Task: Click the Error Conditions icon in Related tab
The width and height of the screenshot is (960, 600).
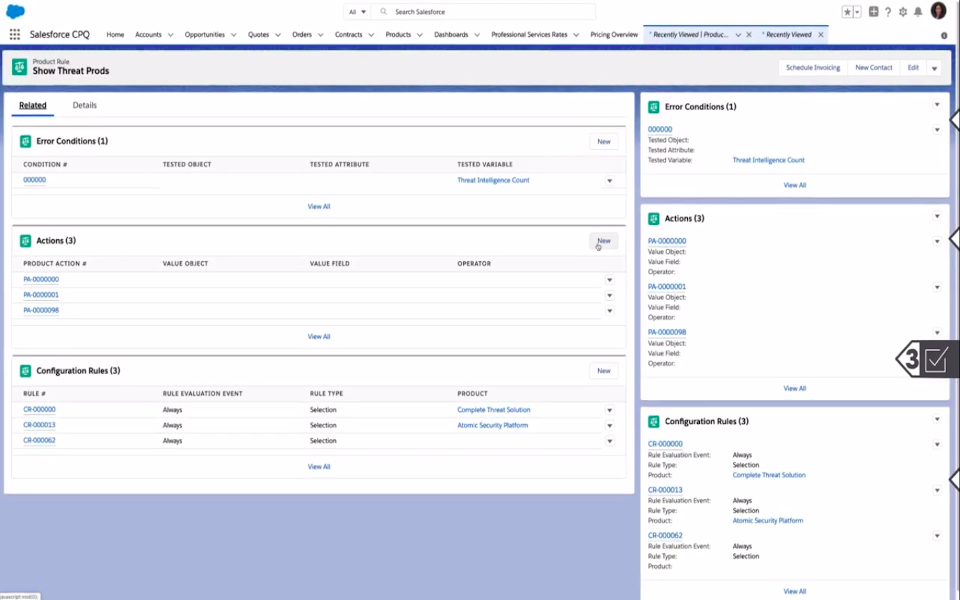Action: (x=25, y=141)
